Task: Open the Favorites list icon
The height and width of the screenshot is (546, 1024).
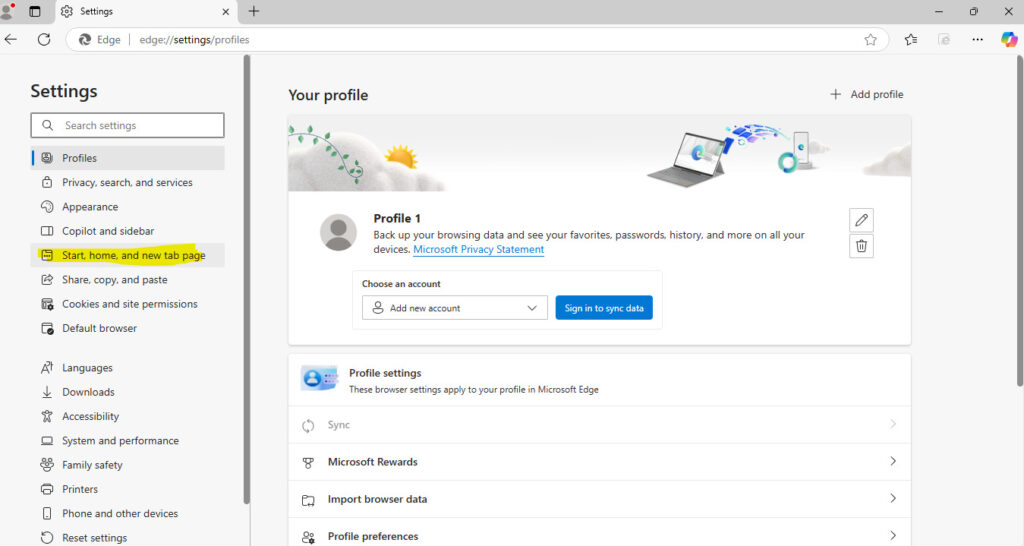Action: tap(911, 40)
